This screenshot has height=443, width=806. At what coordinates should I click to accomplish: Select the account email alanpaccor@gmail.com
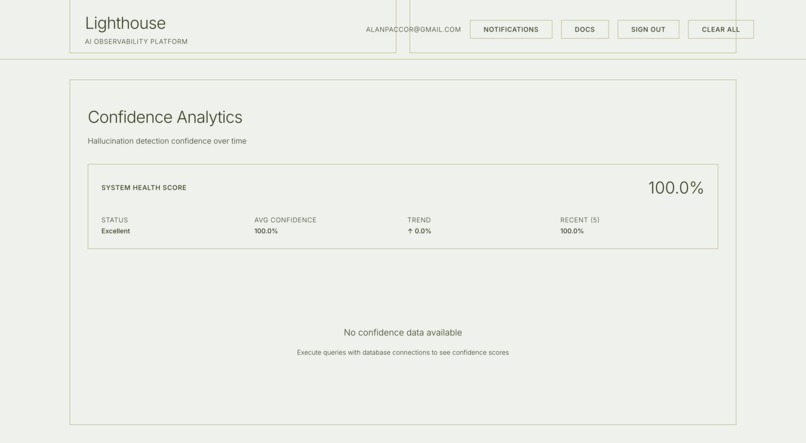(413, 29)
